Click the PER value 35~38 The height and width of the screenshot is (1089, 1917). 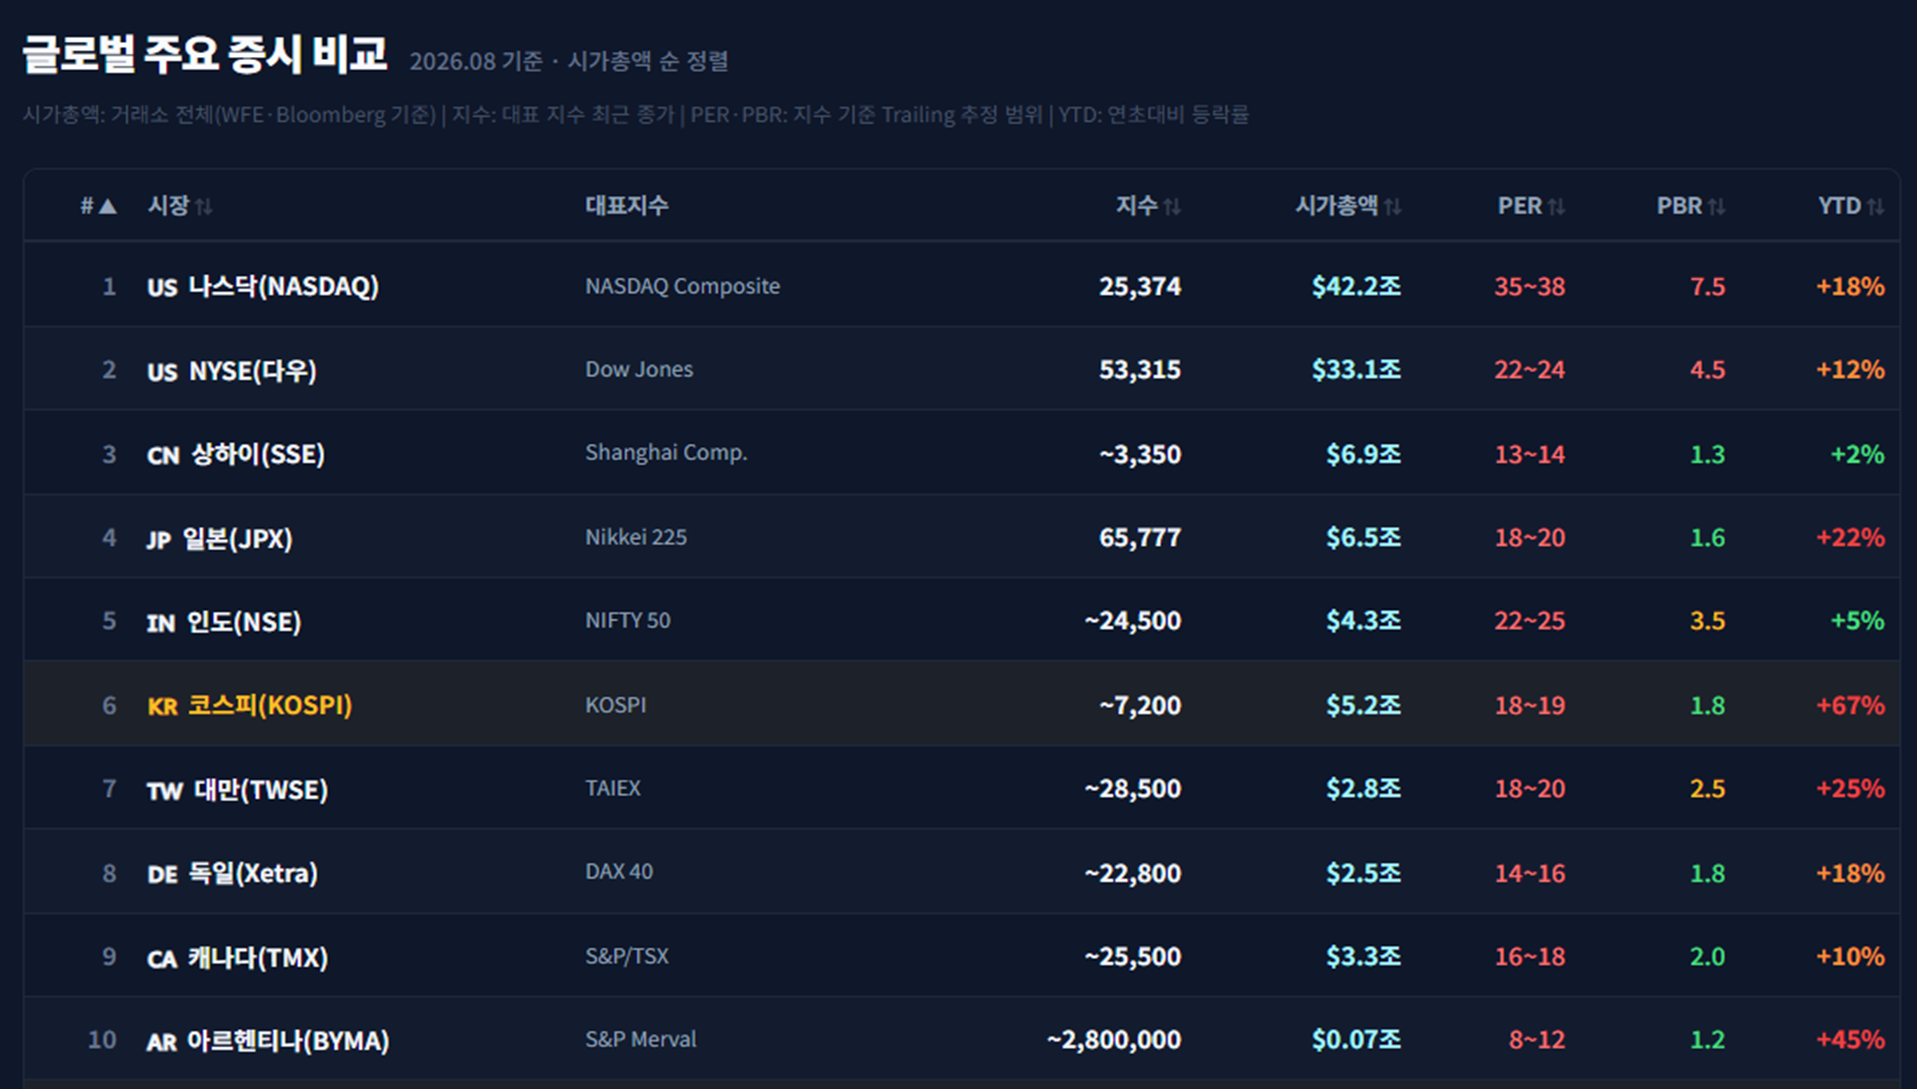1530,287
